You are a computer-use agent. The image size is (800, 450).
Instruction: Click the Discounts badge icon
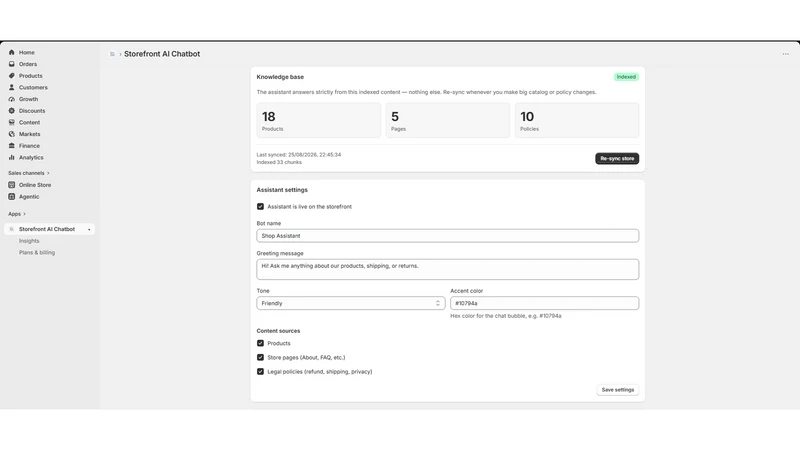coord(12,111)
